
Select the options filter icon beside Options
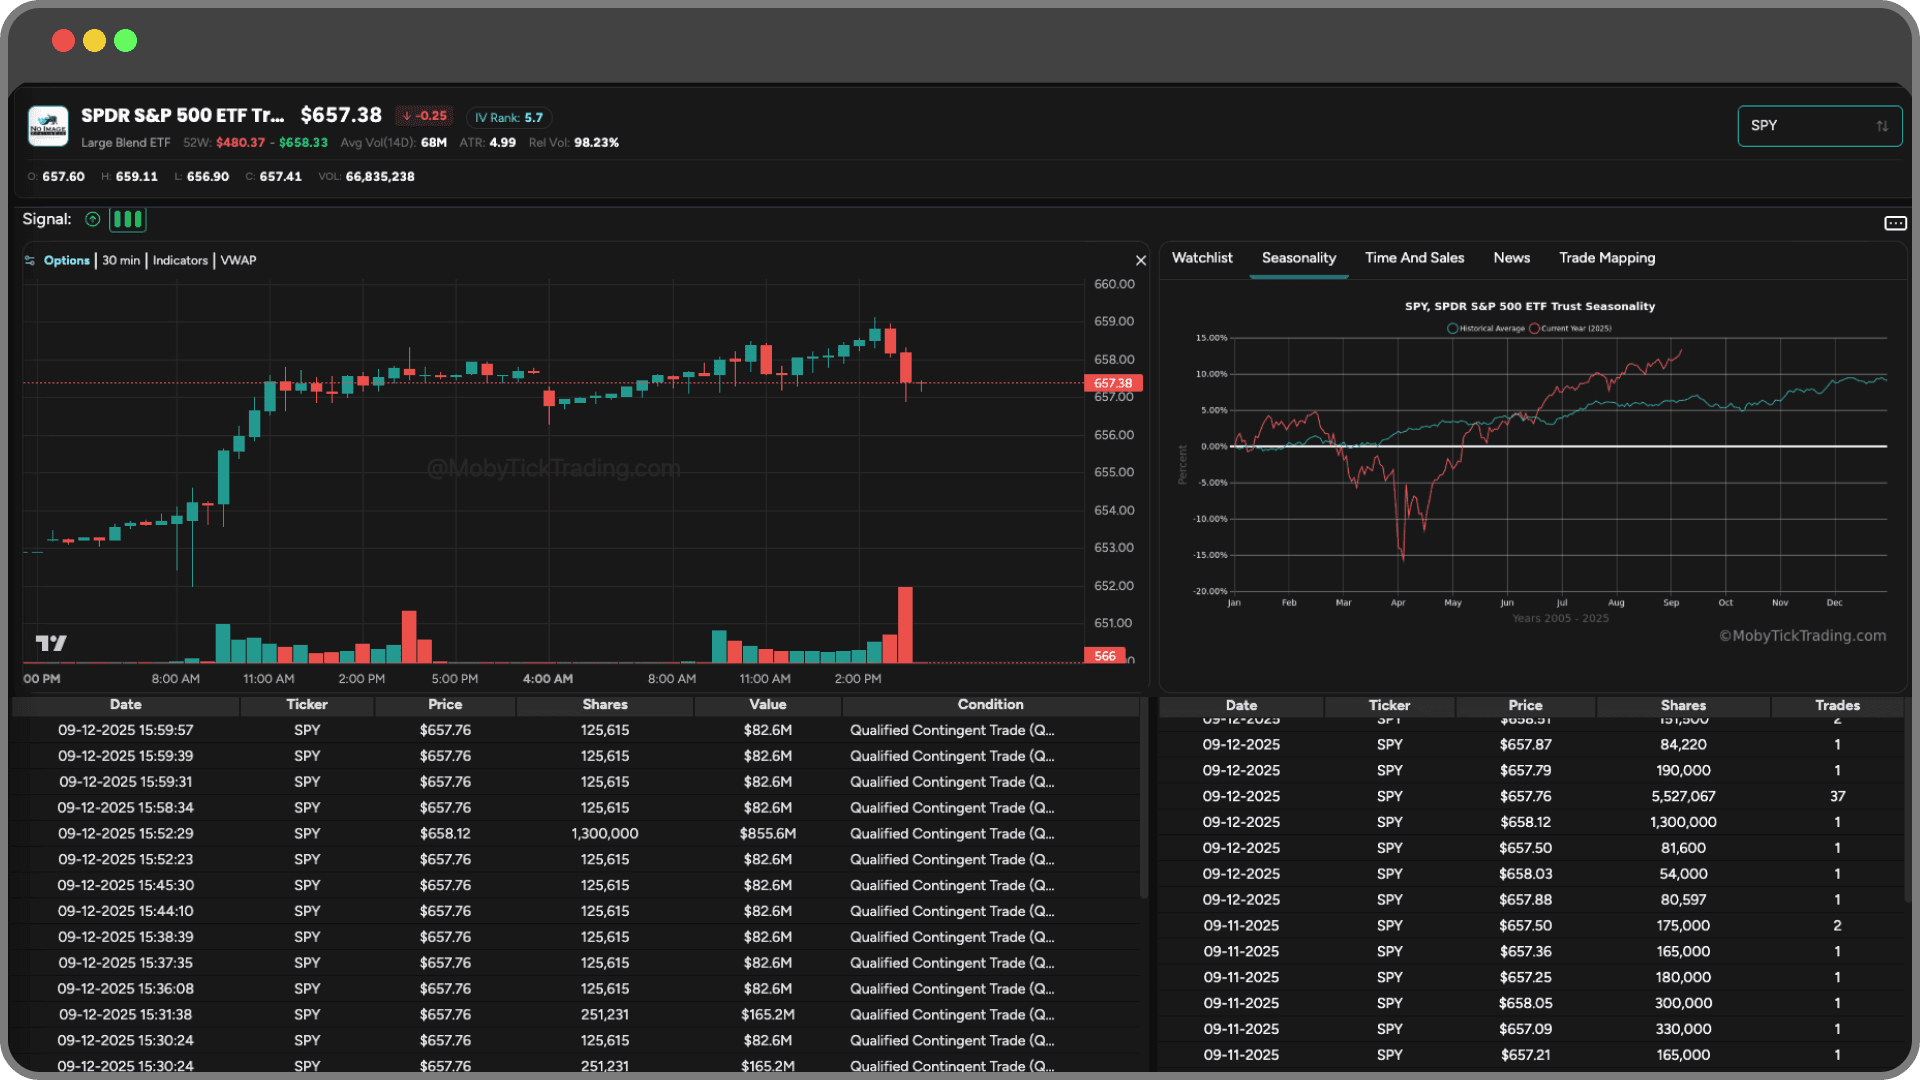[x=30, y=260]
